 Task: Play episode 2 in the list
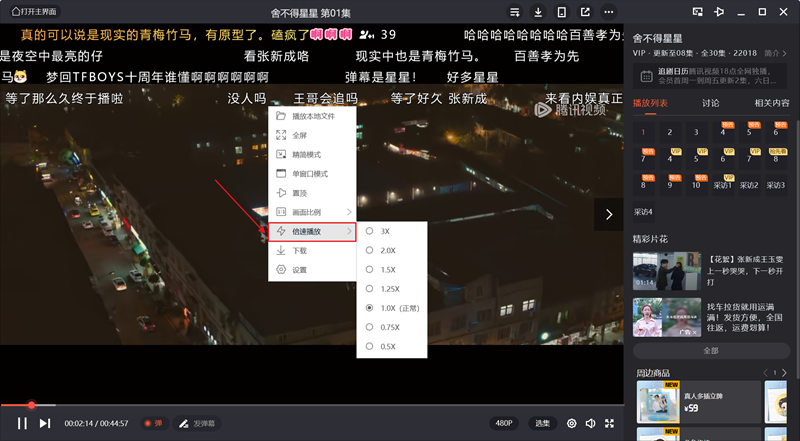point(670,132)
